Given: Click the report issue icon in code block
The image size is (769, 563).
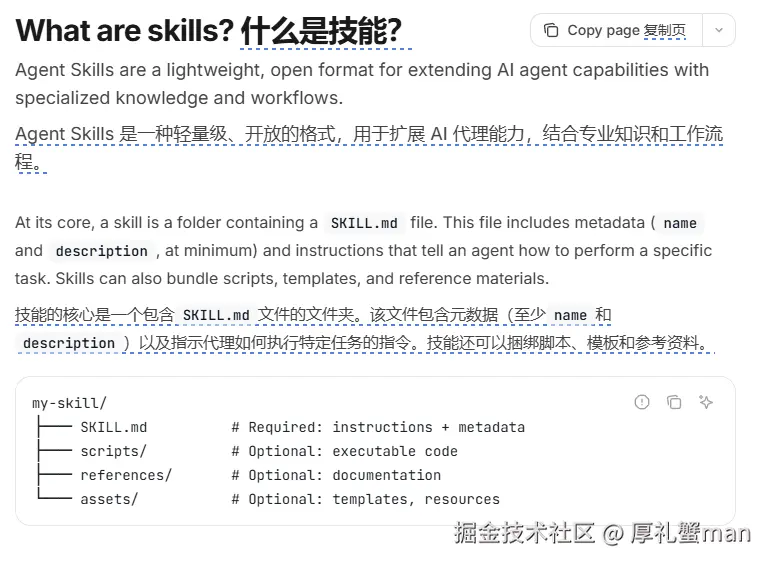Looking at the screenshot, I should (x=641, y=402).
